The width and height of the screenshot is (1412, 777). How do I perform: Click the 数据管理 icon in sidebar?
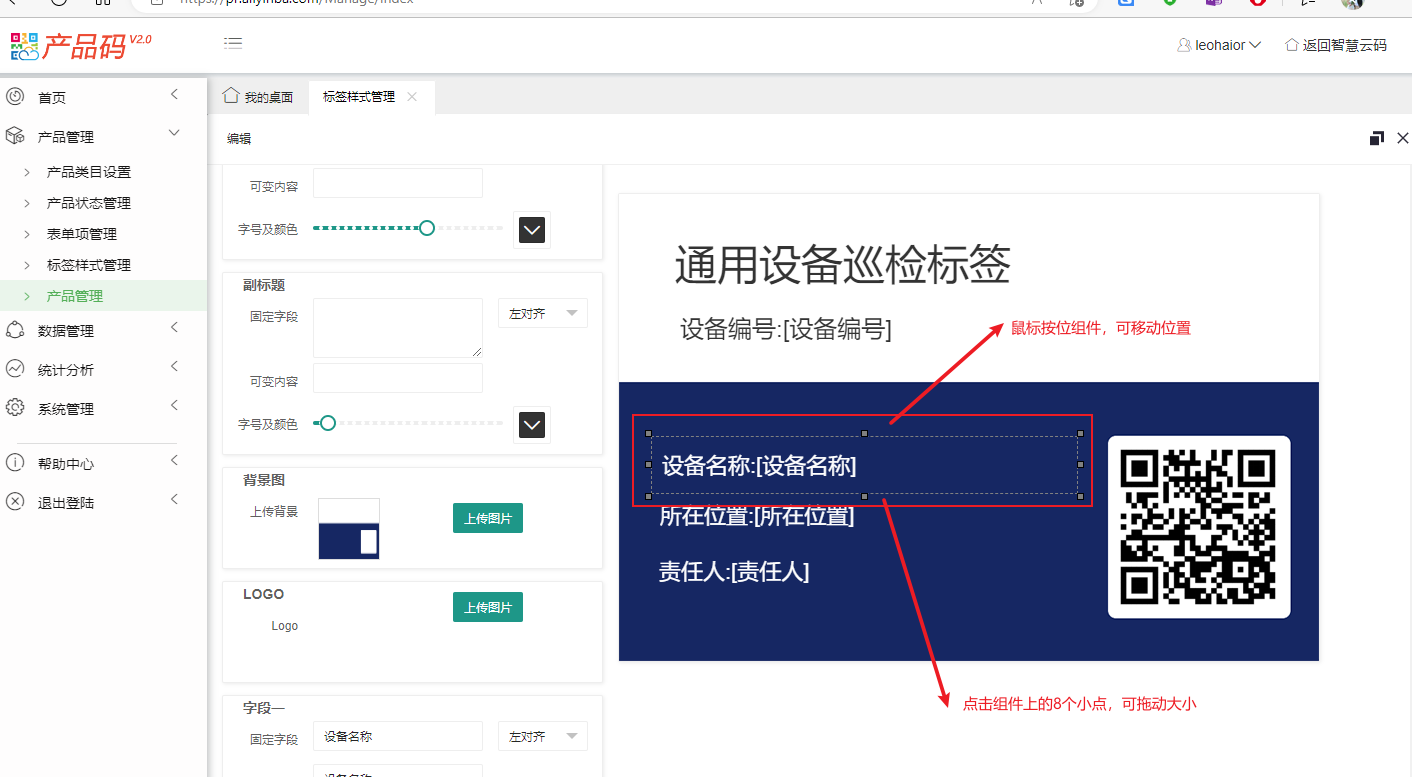15,331
